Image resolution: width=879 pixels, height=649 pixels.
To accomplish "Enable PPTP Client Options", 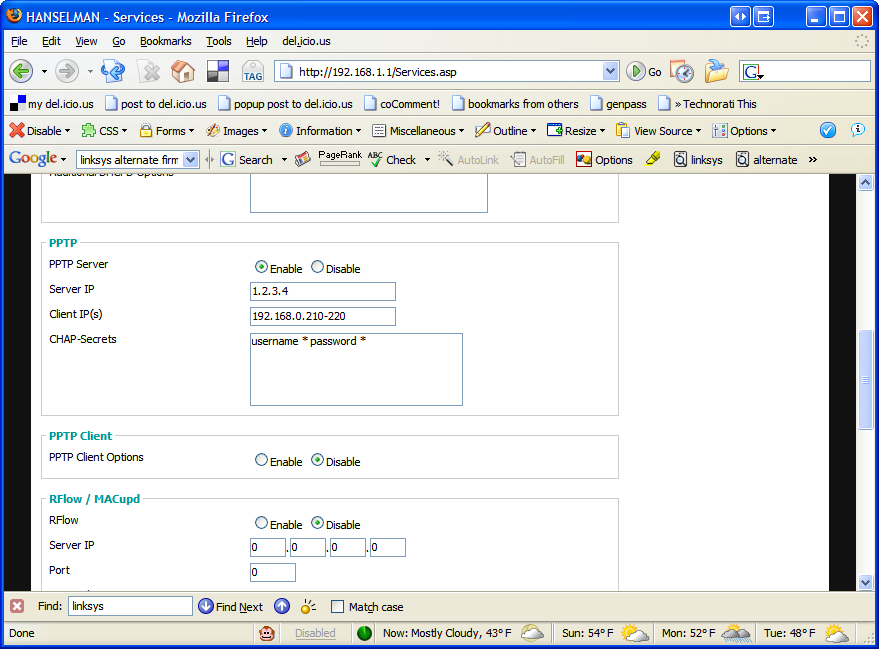I will [x=261, y=460].
